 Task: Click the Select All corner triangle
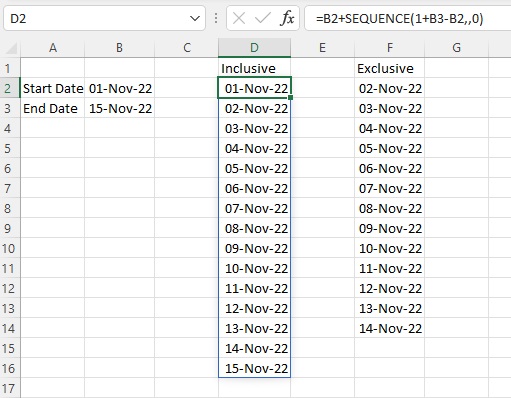click(x=12, y=48)
